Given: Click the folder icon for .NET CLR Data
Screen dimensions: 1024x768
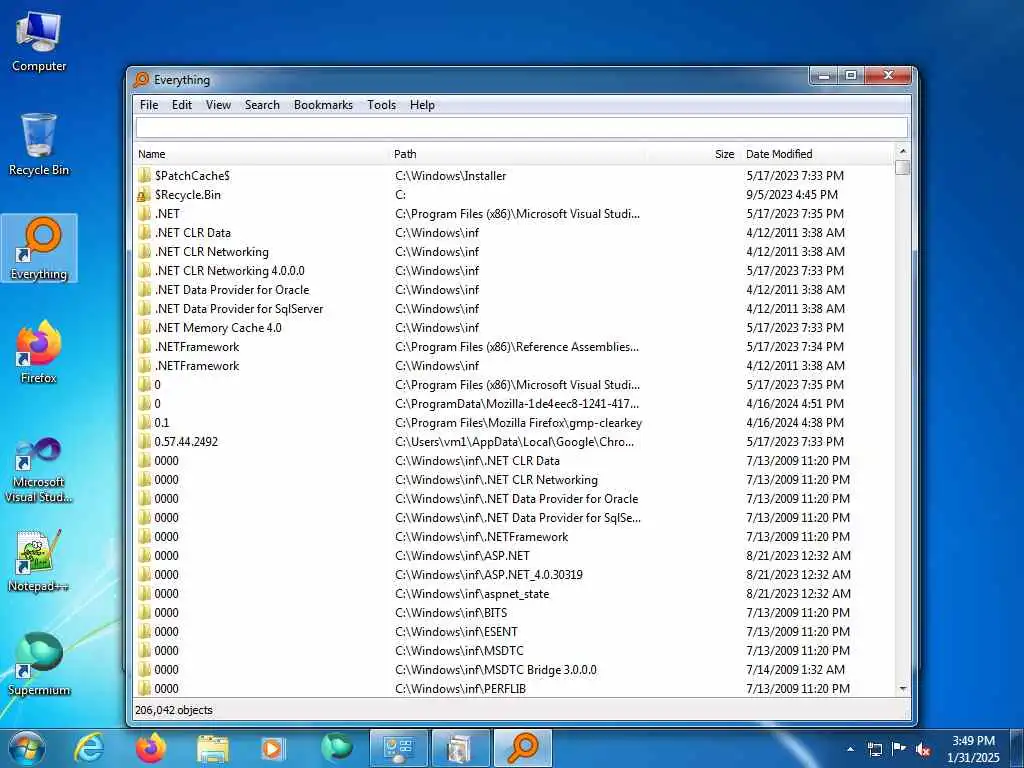Looking at the screenshot, I should [x=144, y=232].
